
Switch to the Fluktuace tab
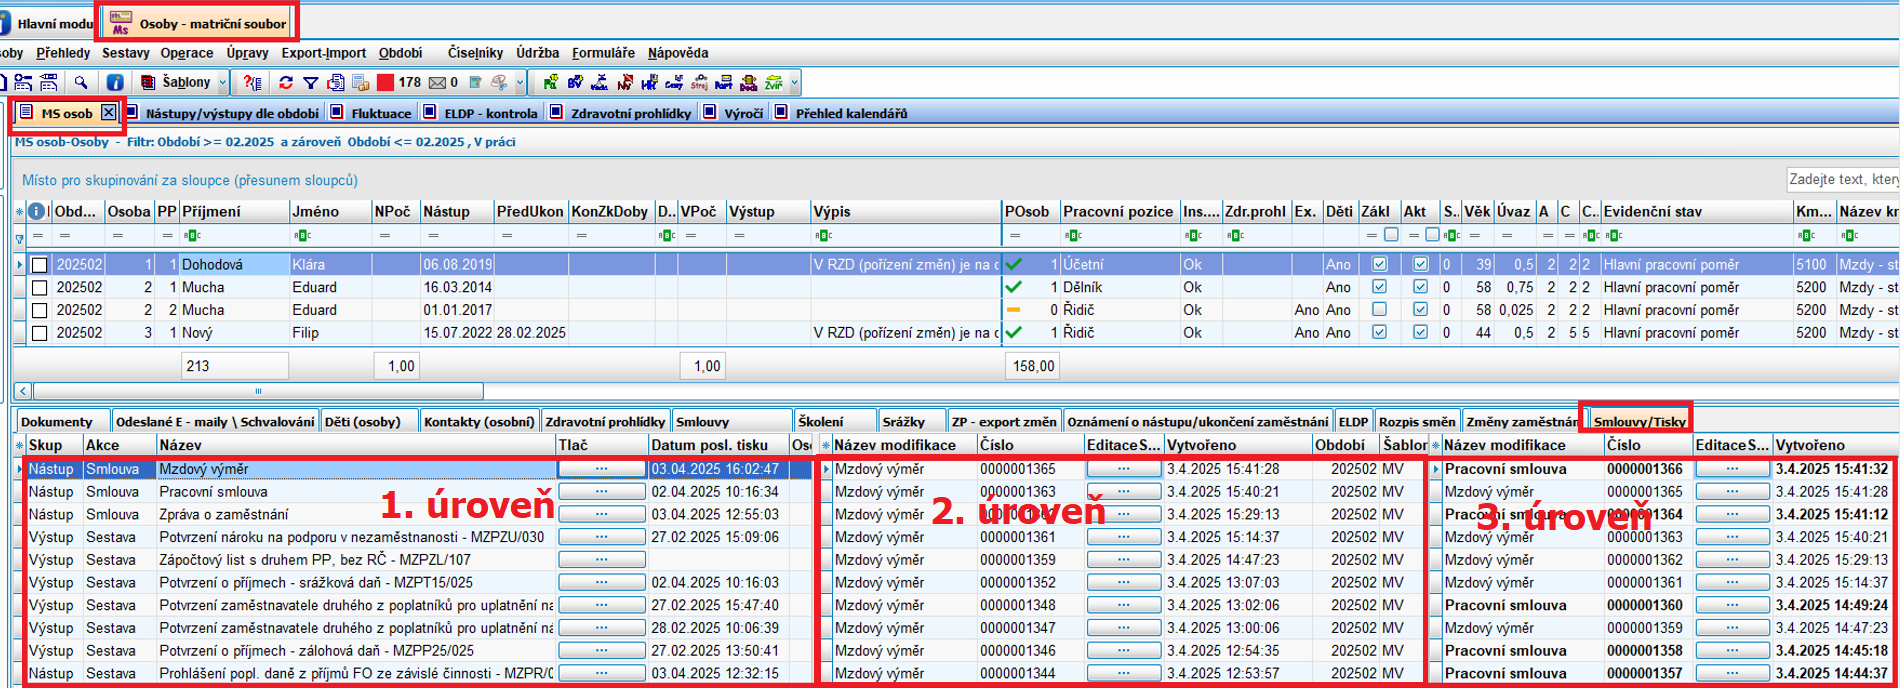coord(380,113)
